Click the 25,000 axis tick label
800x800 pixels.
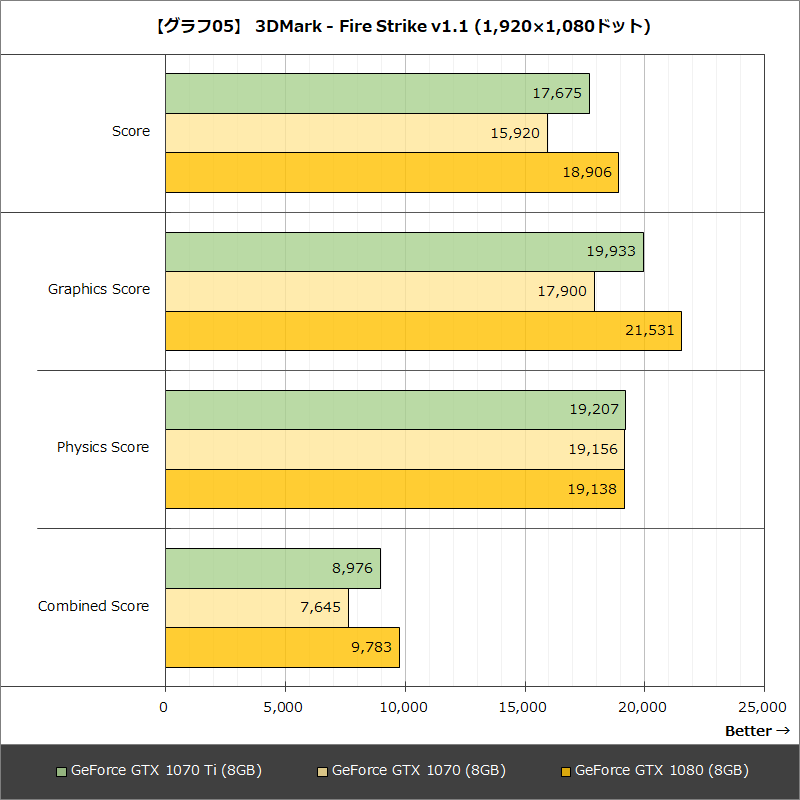click(763, 705)
